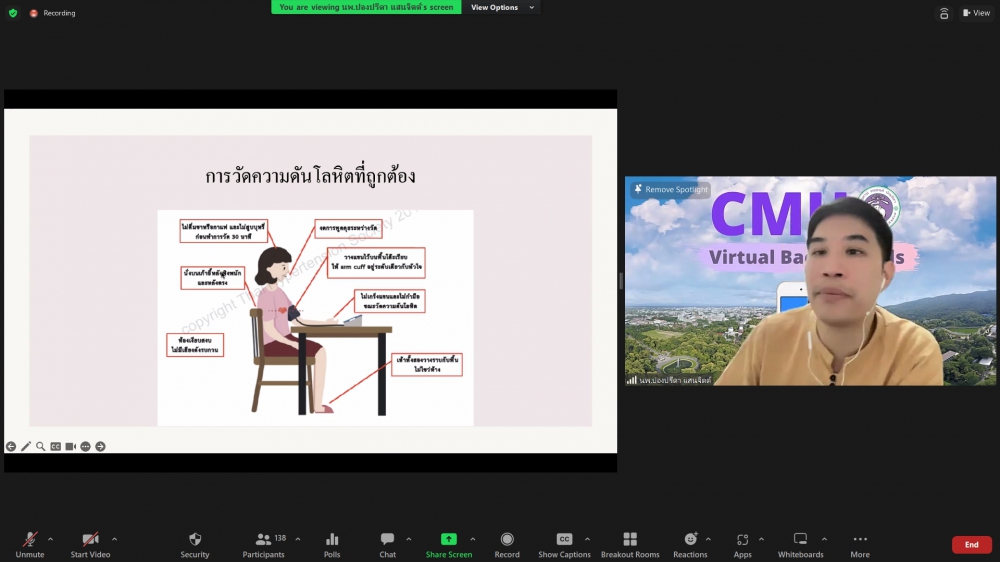
Task: Click Remove Spotlight on speaker video
Action: 671,189
